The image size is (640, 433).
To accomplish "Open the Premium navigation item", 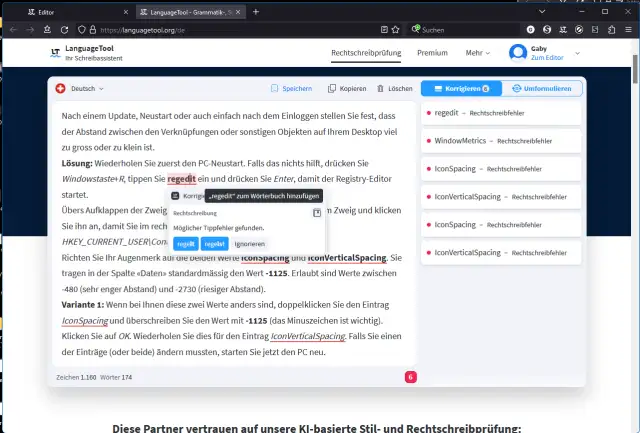I will [432, 53].
